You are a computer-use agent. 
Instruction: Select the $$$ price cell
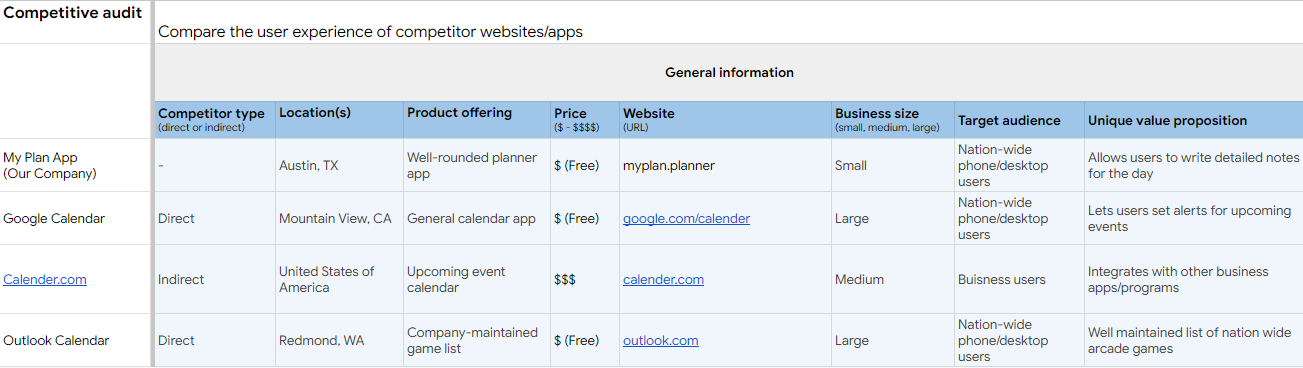(584, 279)
